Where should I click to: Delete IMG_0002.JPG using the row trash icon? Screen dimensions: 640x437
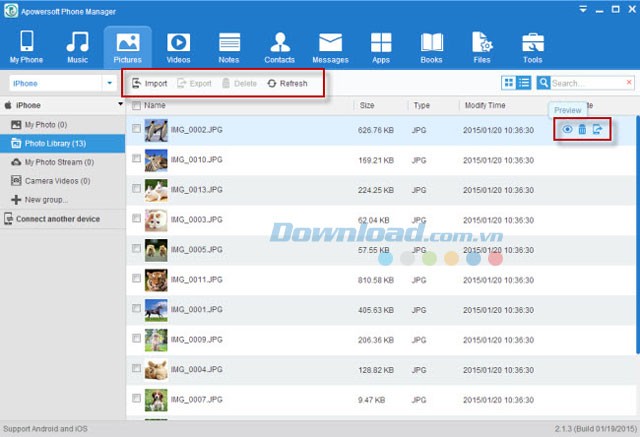[x=582, y=129]
